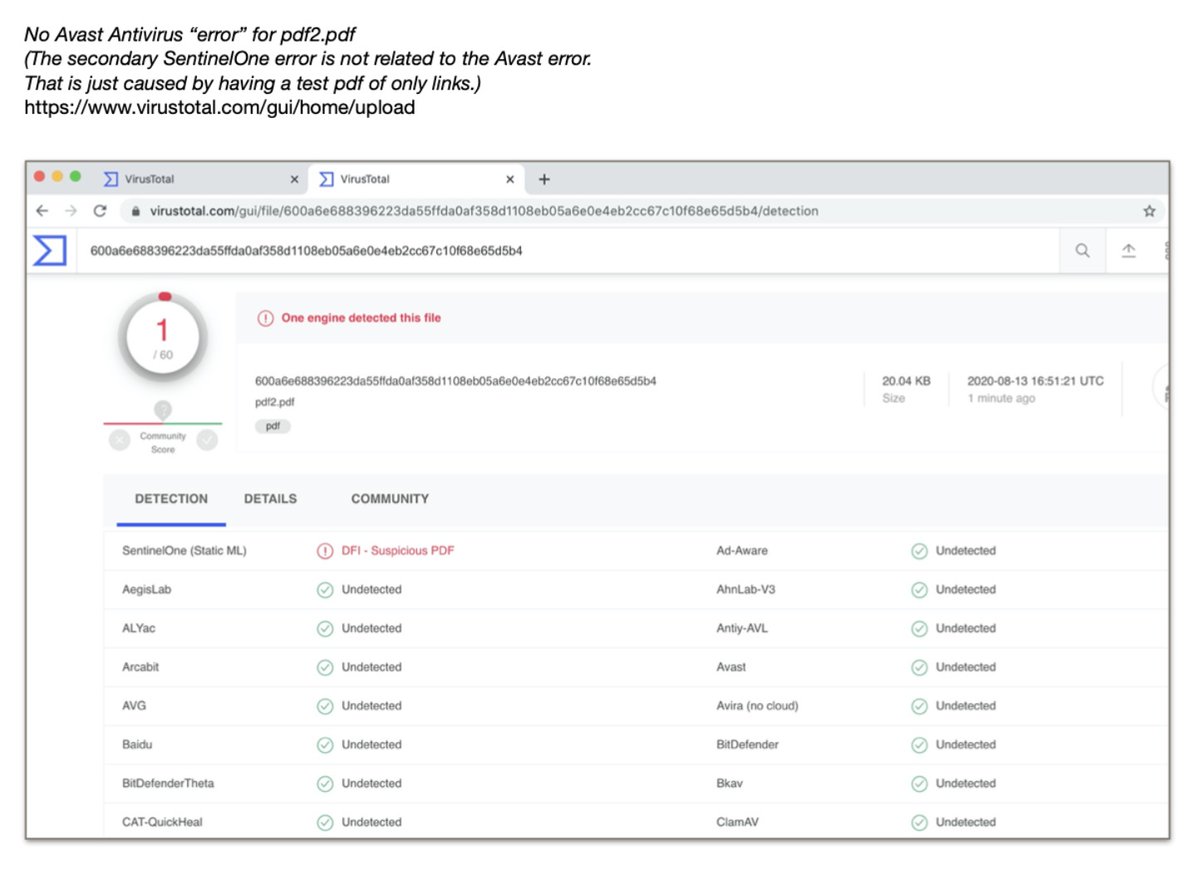Image resolution: width=1200 pixels, height=874 pixels.
Task: Click the Community Score label
Action: coord(163,443)
